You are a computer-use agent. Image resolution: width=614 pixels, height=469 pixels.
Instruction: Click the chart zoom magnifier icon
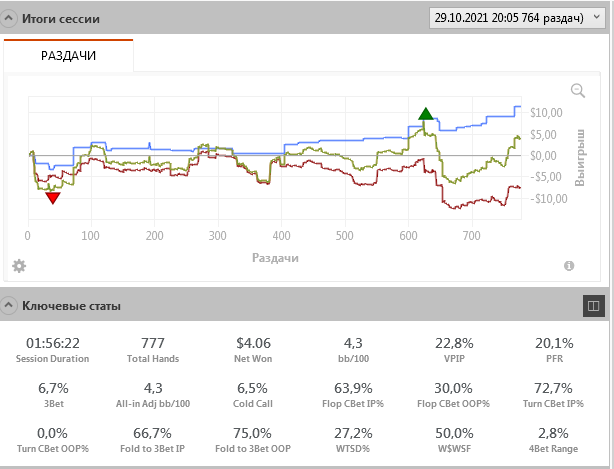[x=577, y=91]
